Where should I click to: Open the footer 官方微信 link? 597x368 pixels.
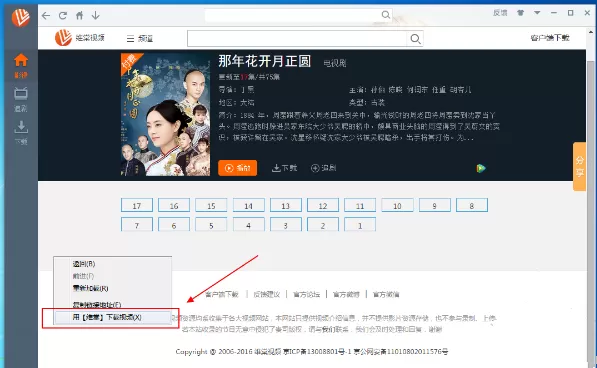click(x=386, y=294)
